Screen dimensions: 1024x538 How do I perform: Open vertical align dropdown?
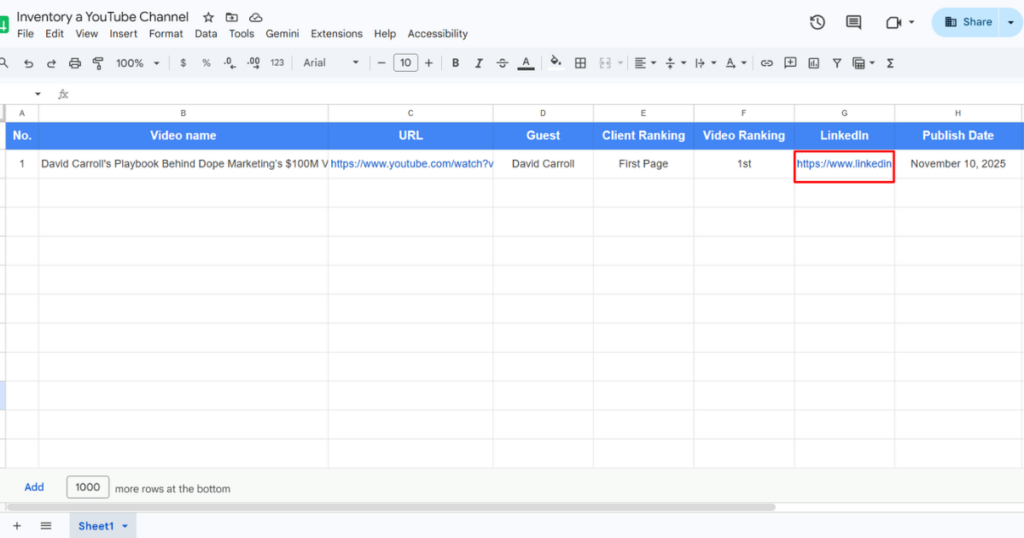[675, 63]
